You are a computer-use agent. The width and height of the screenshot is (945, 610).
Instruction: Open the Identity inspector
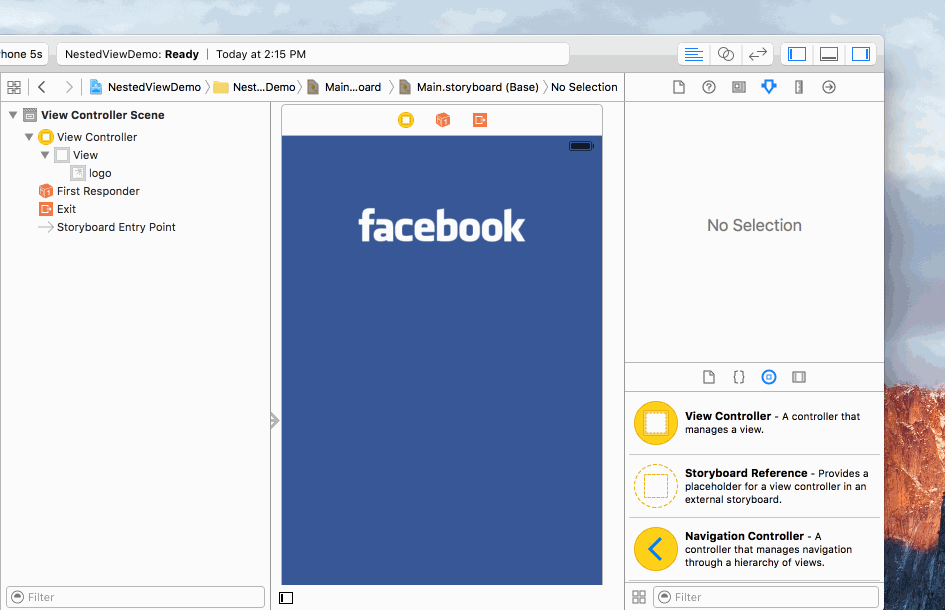(x=739, y=87)
